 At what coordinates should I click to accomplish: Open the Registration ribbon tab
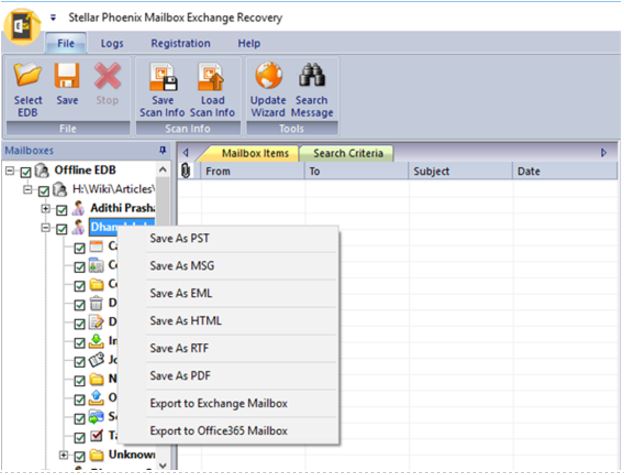[180, 43]
